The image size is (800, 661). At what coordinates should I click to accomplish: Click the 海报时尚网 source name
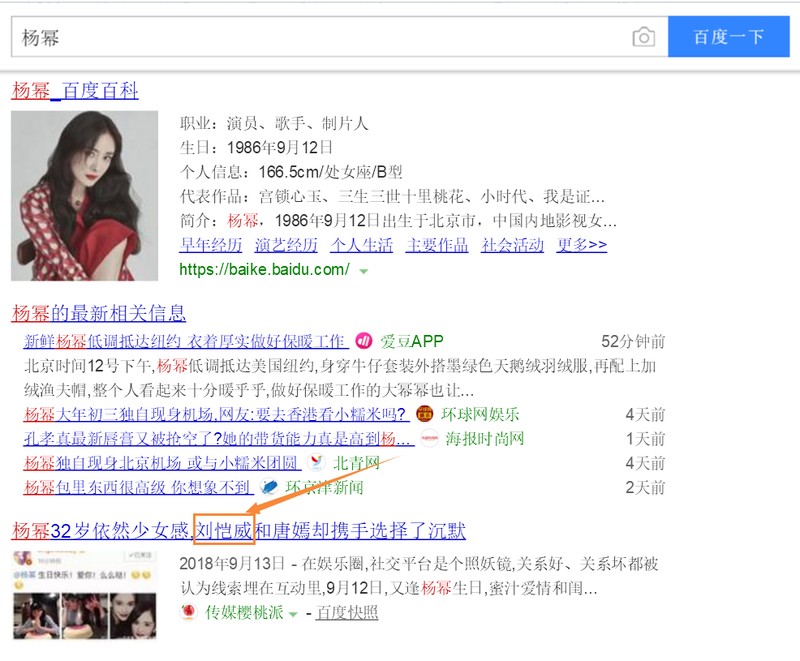pyautogui.click(x=485, y=439)
